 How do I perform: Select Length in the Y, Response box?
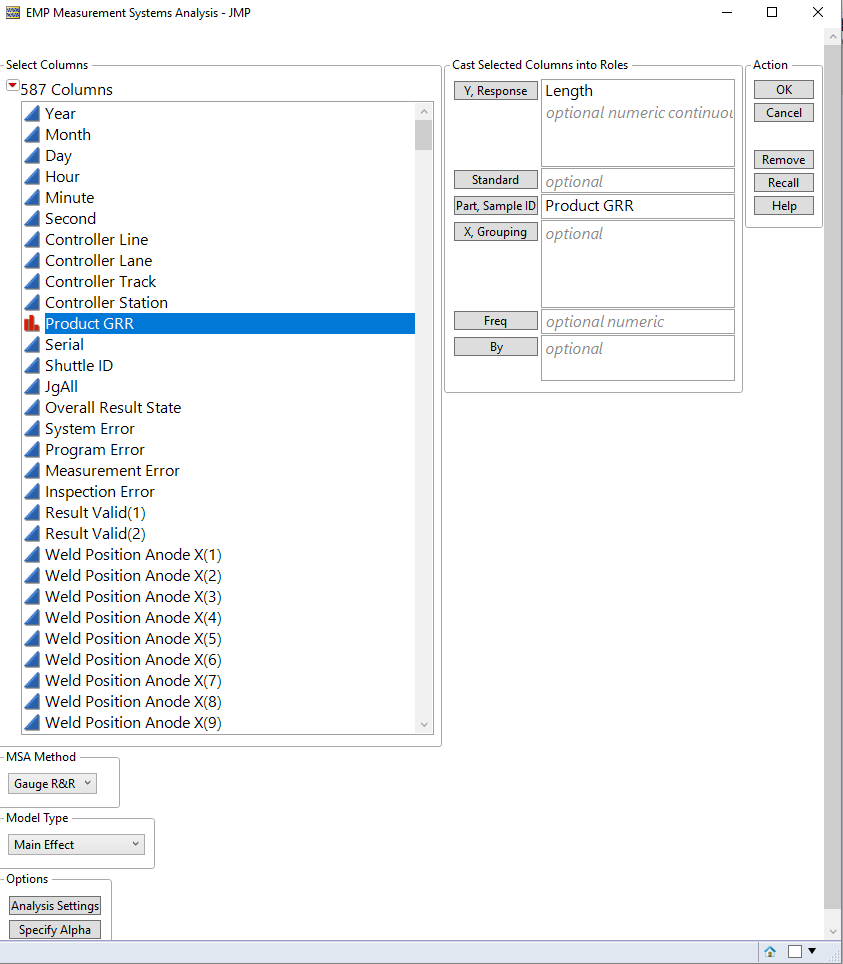coord(569,91)
